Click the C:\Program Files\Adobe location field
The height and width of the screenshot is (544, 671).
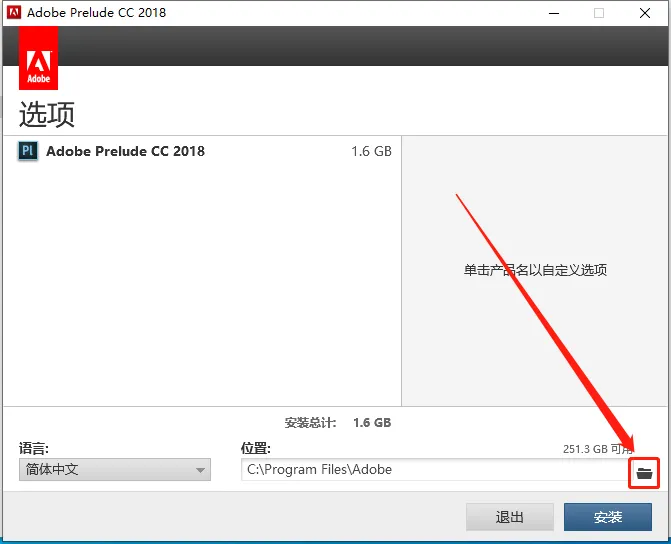click(434, 470)
